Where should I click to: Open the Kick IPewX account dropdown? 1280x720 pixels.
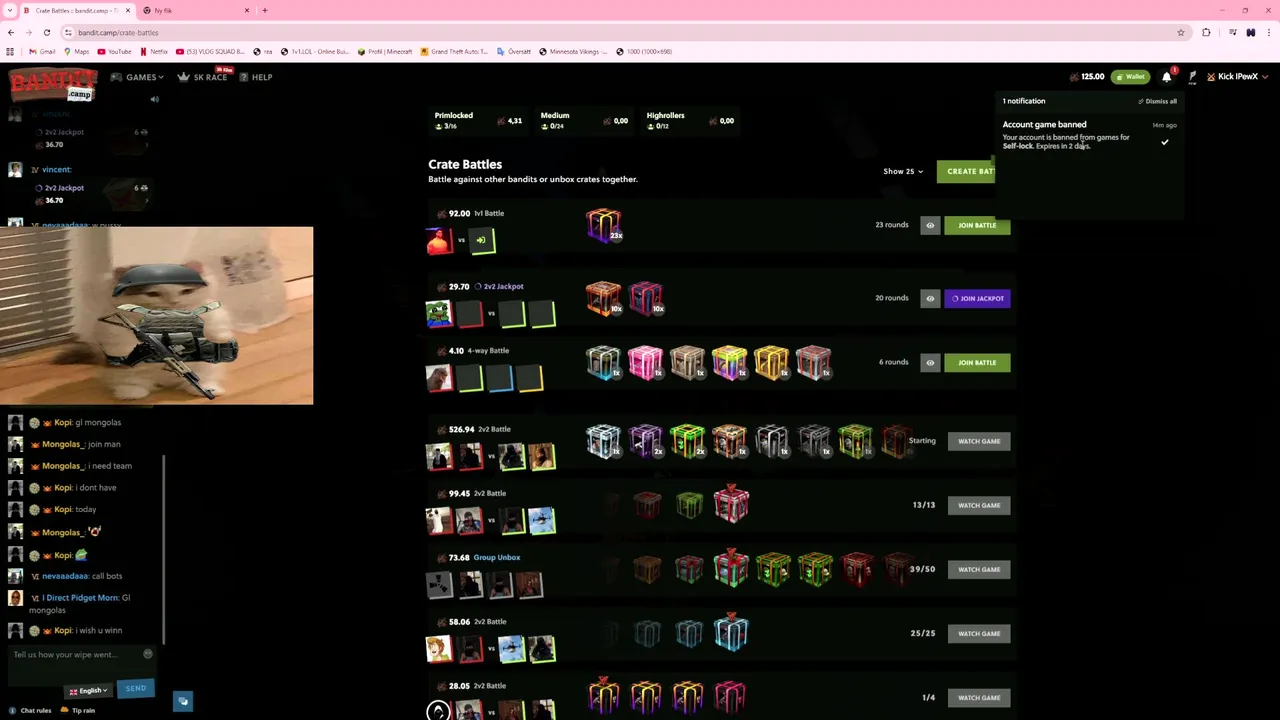point(1237,77)
